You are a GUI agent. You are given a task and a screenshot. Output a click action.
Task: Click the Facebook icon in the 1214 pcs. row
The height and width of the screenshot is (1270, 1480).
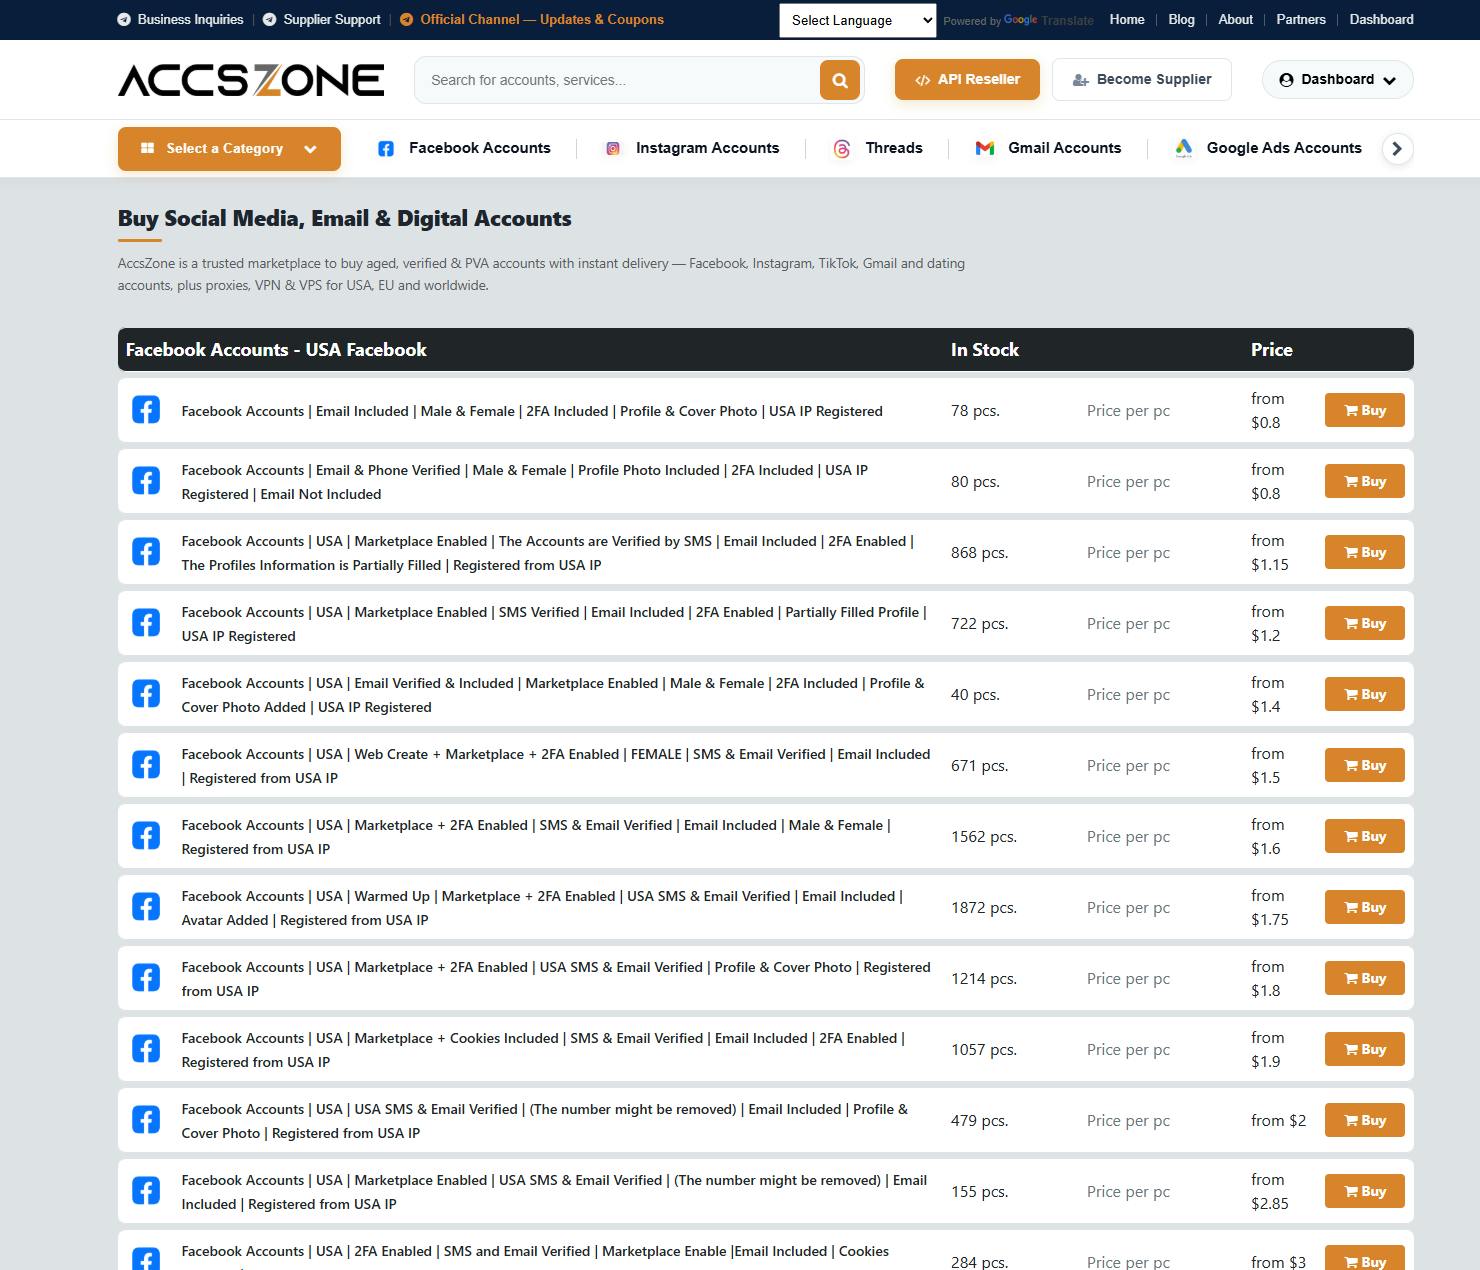tap(146, 978)
